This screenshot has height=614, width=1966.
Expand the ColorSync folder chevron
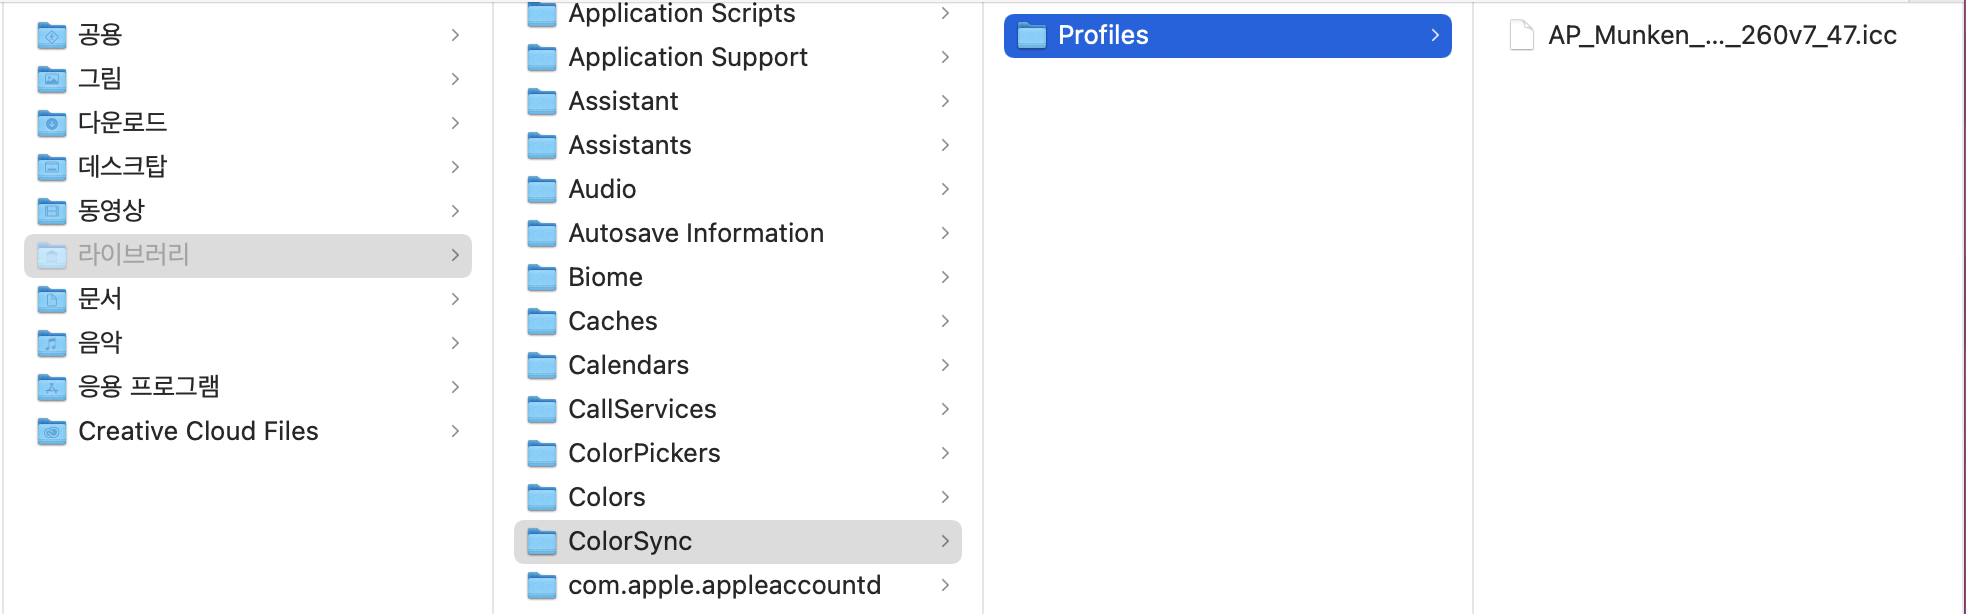coord(945,541)
